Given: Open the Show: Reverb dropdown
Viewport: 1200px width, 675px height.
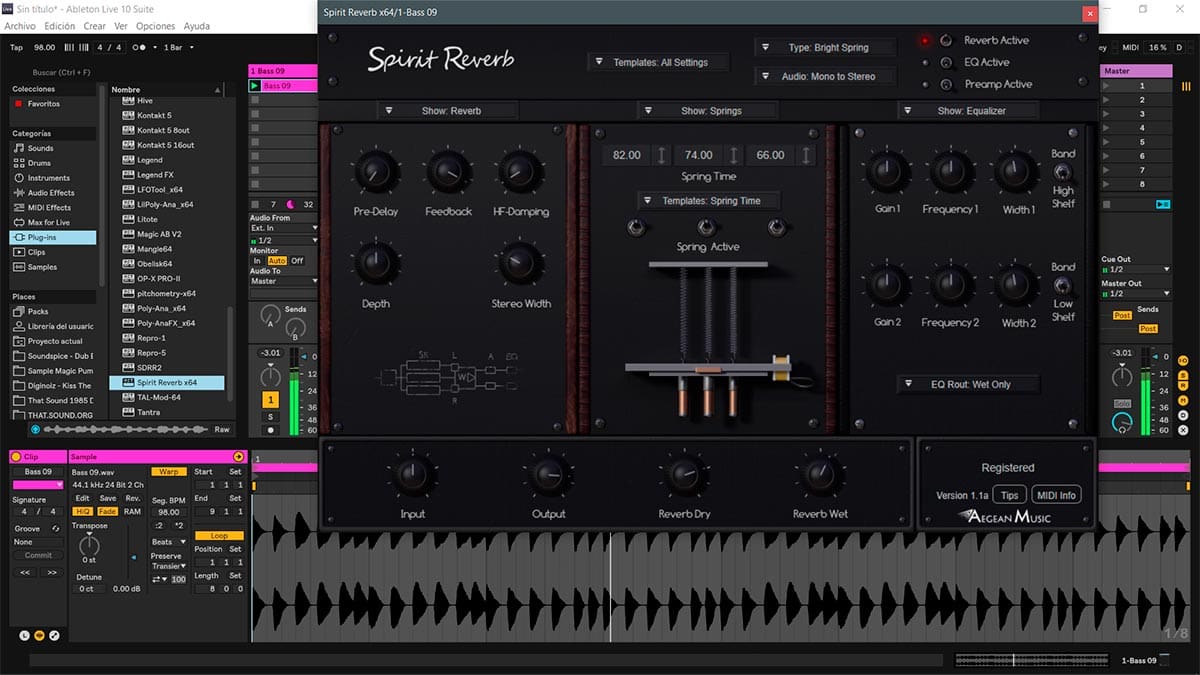Looking at the screenshot, I should click(x=450, y=110).
